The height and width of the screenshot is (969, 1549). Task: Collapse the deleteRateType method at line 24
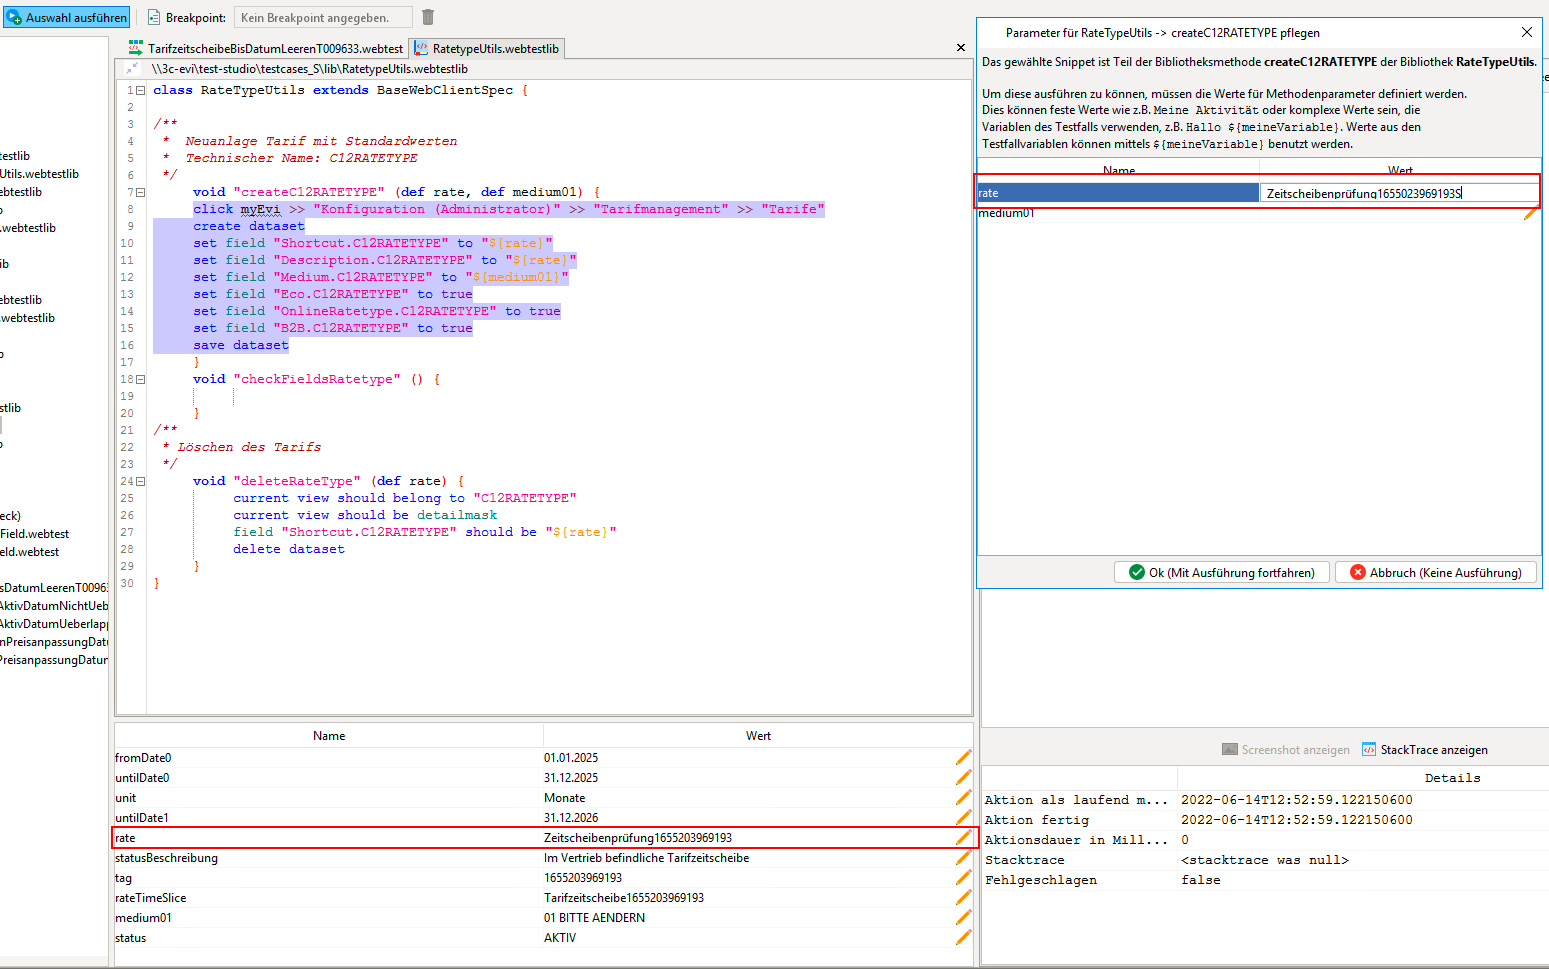click(141, 481)
